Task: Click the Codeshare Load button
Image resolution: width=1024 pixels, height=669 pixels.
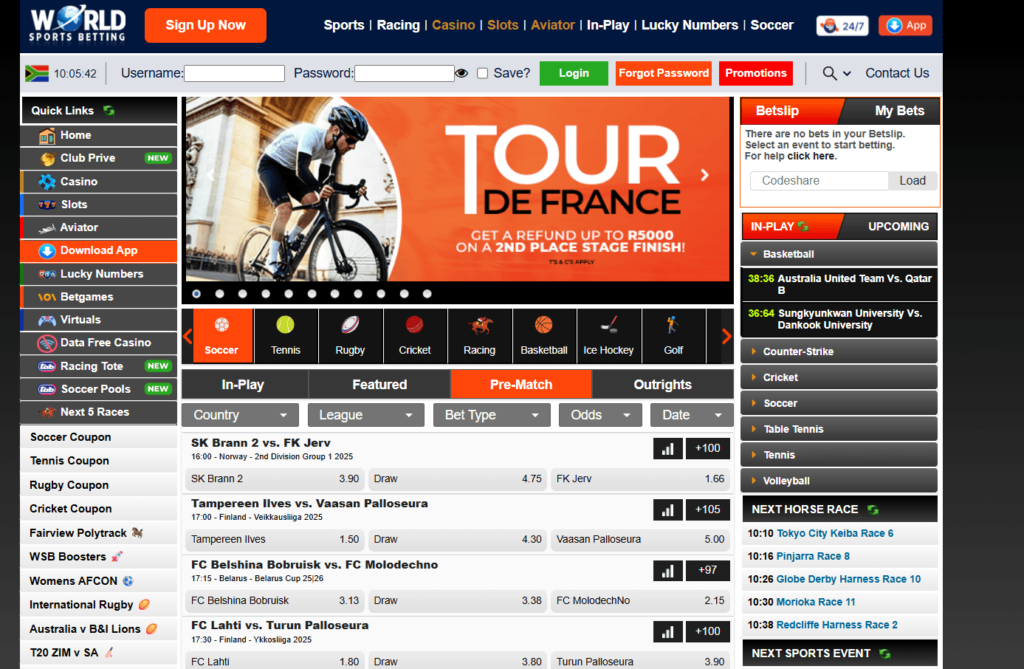Action: pos(912,181)
